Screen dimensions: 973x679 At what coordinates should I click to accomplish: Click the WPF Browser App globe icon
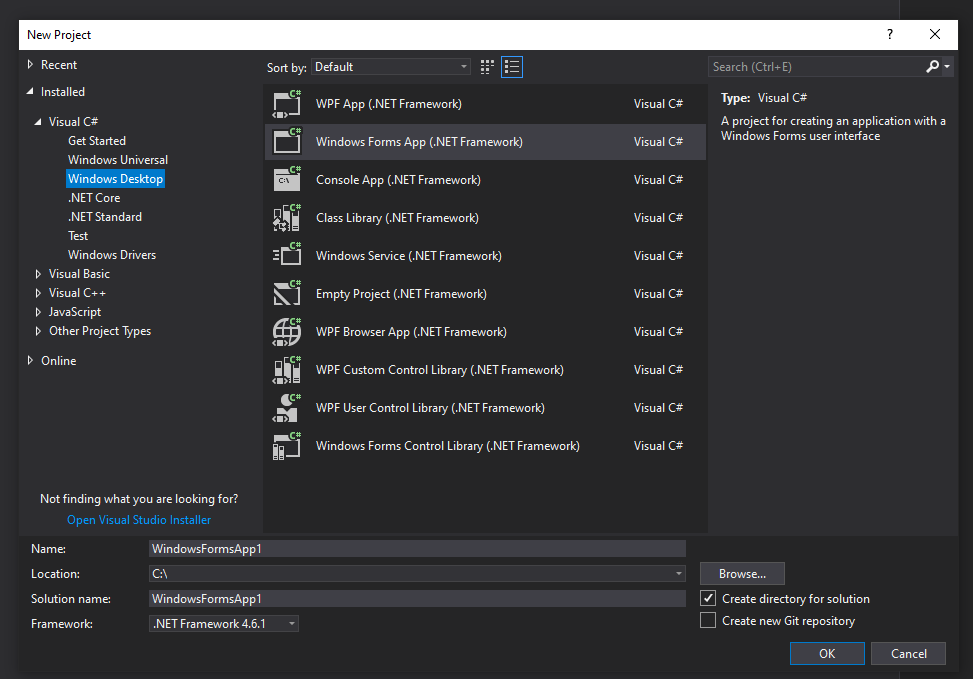287,331
